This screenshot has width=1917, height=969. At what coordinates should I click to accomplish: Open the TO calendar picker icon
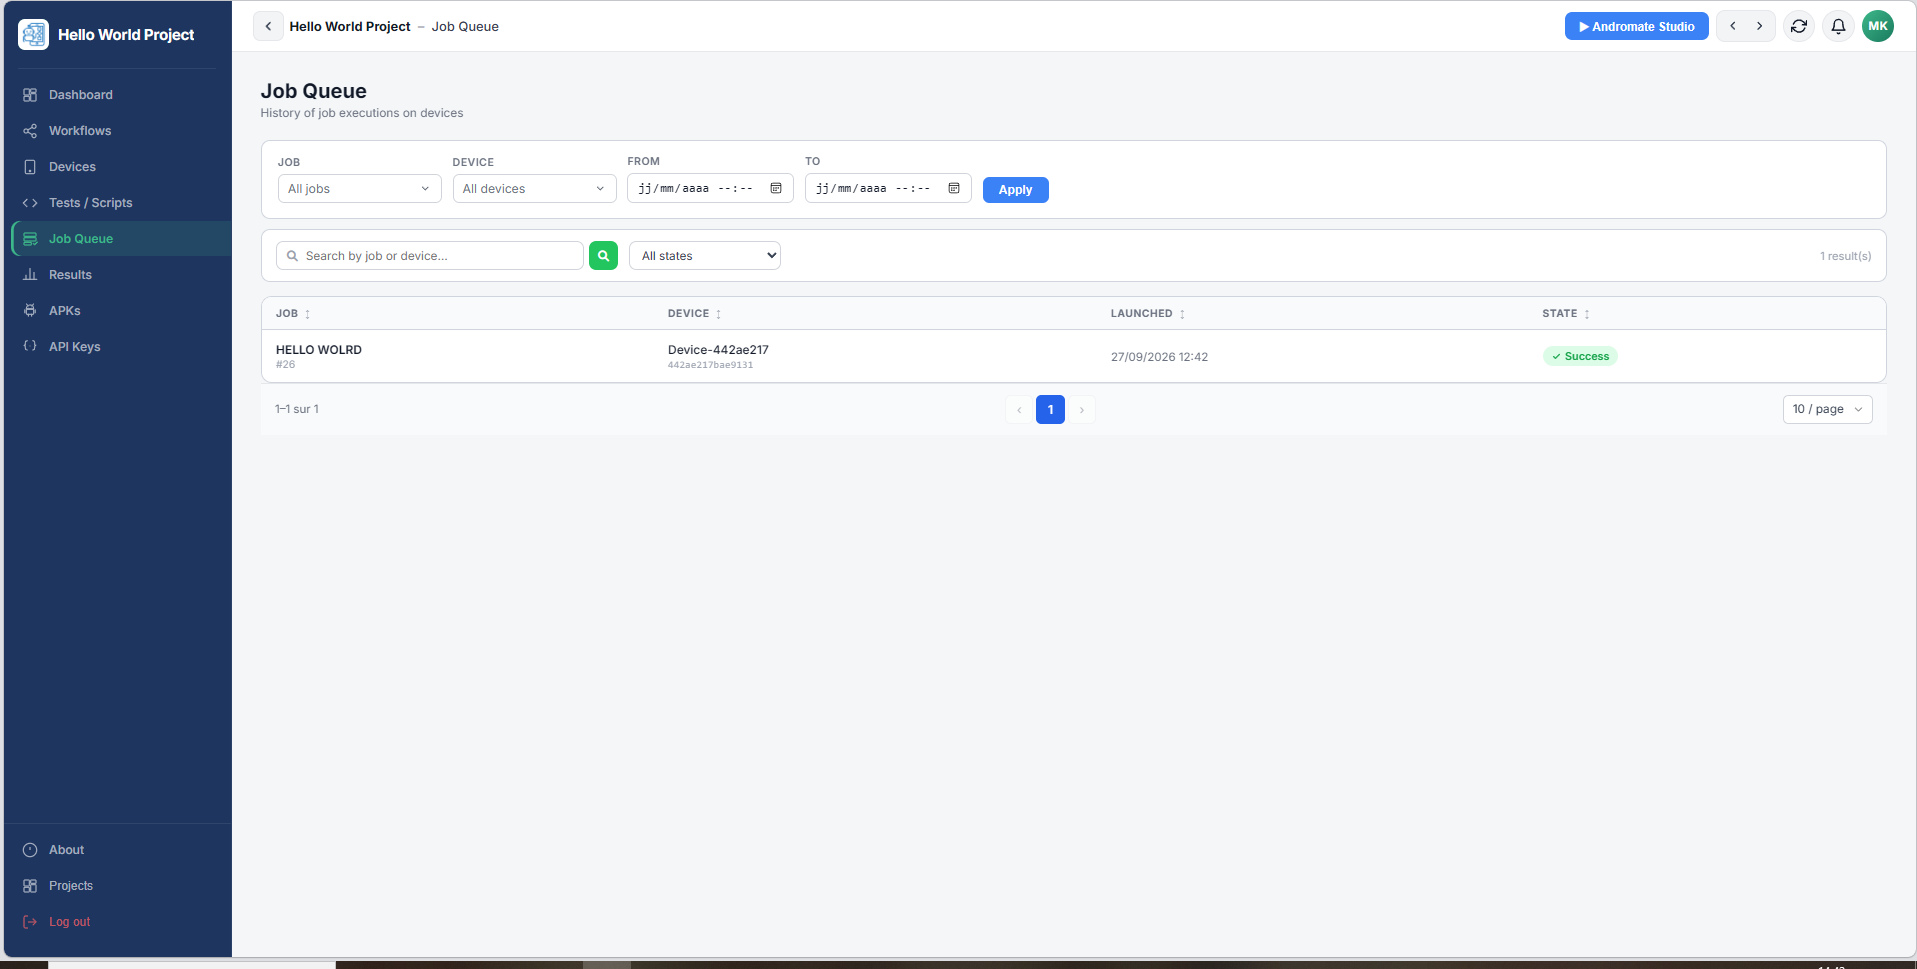pyautogui.click(x=954, y=189)
